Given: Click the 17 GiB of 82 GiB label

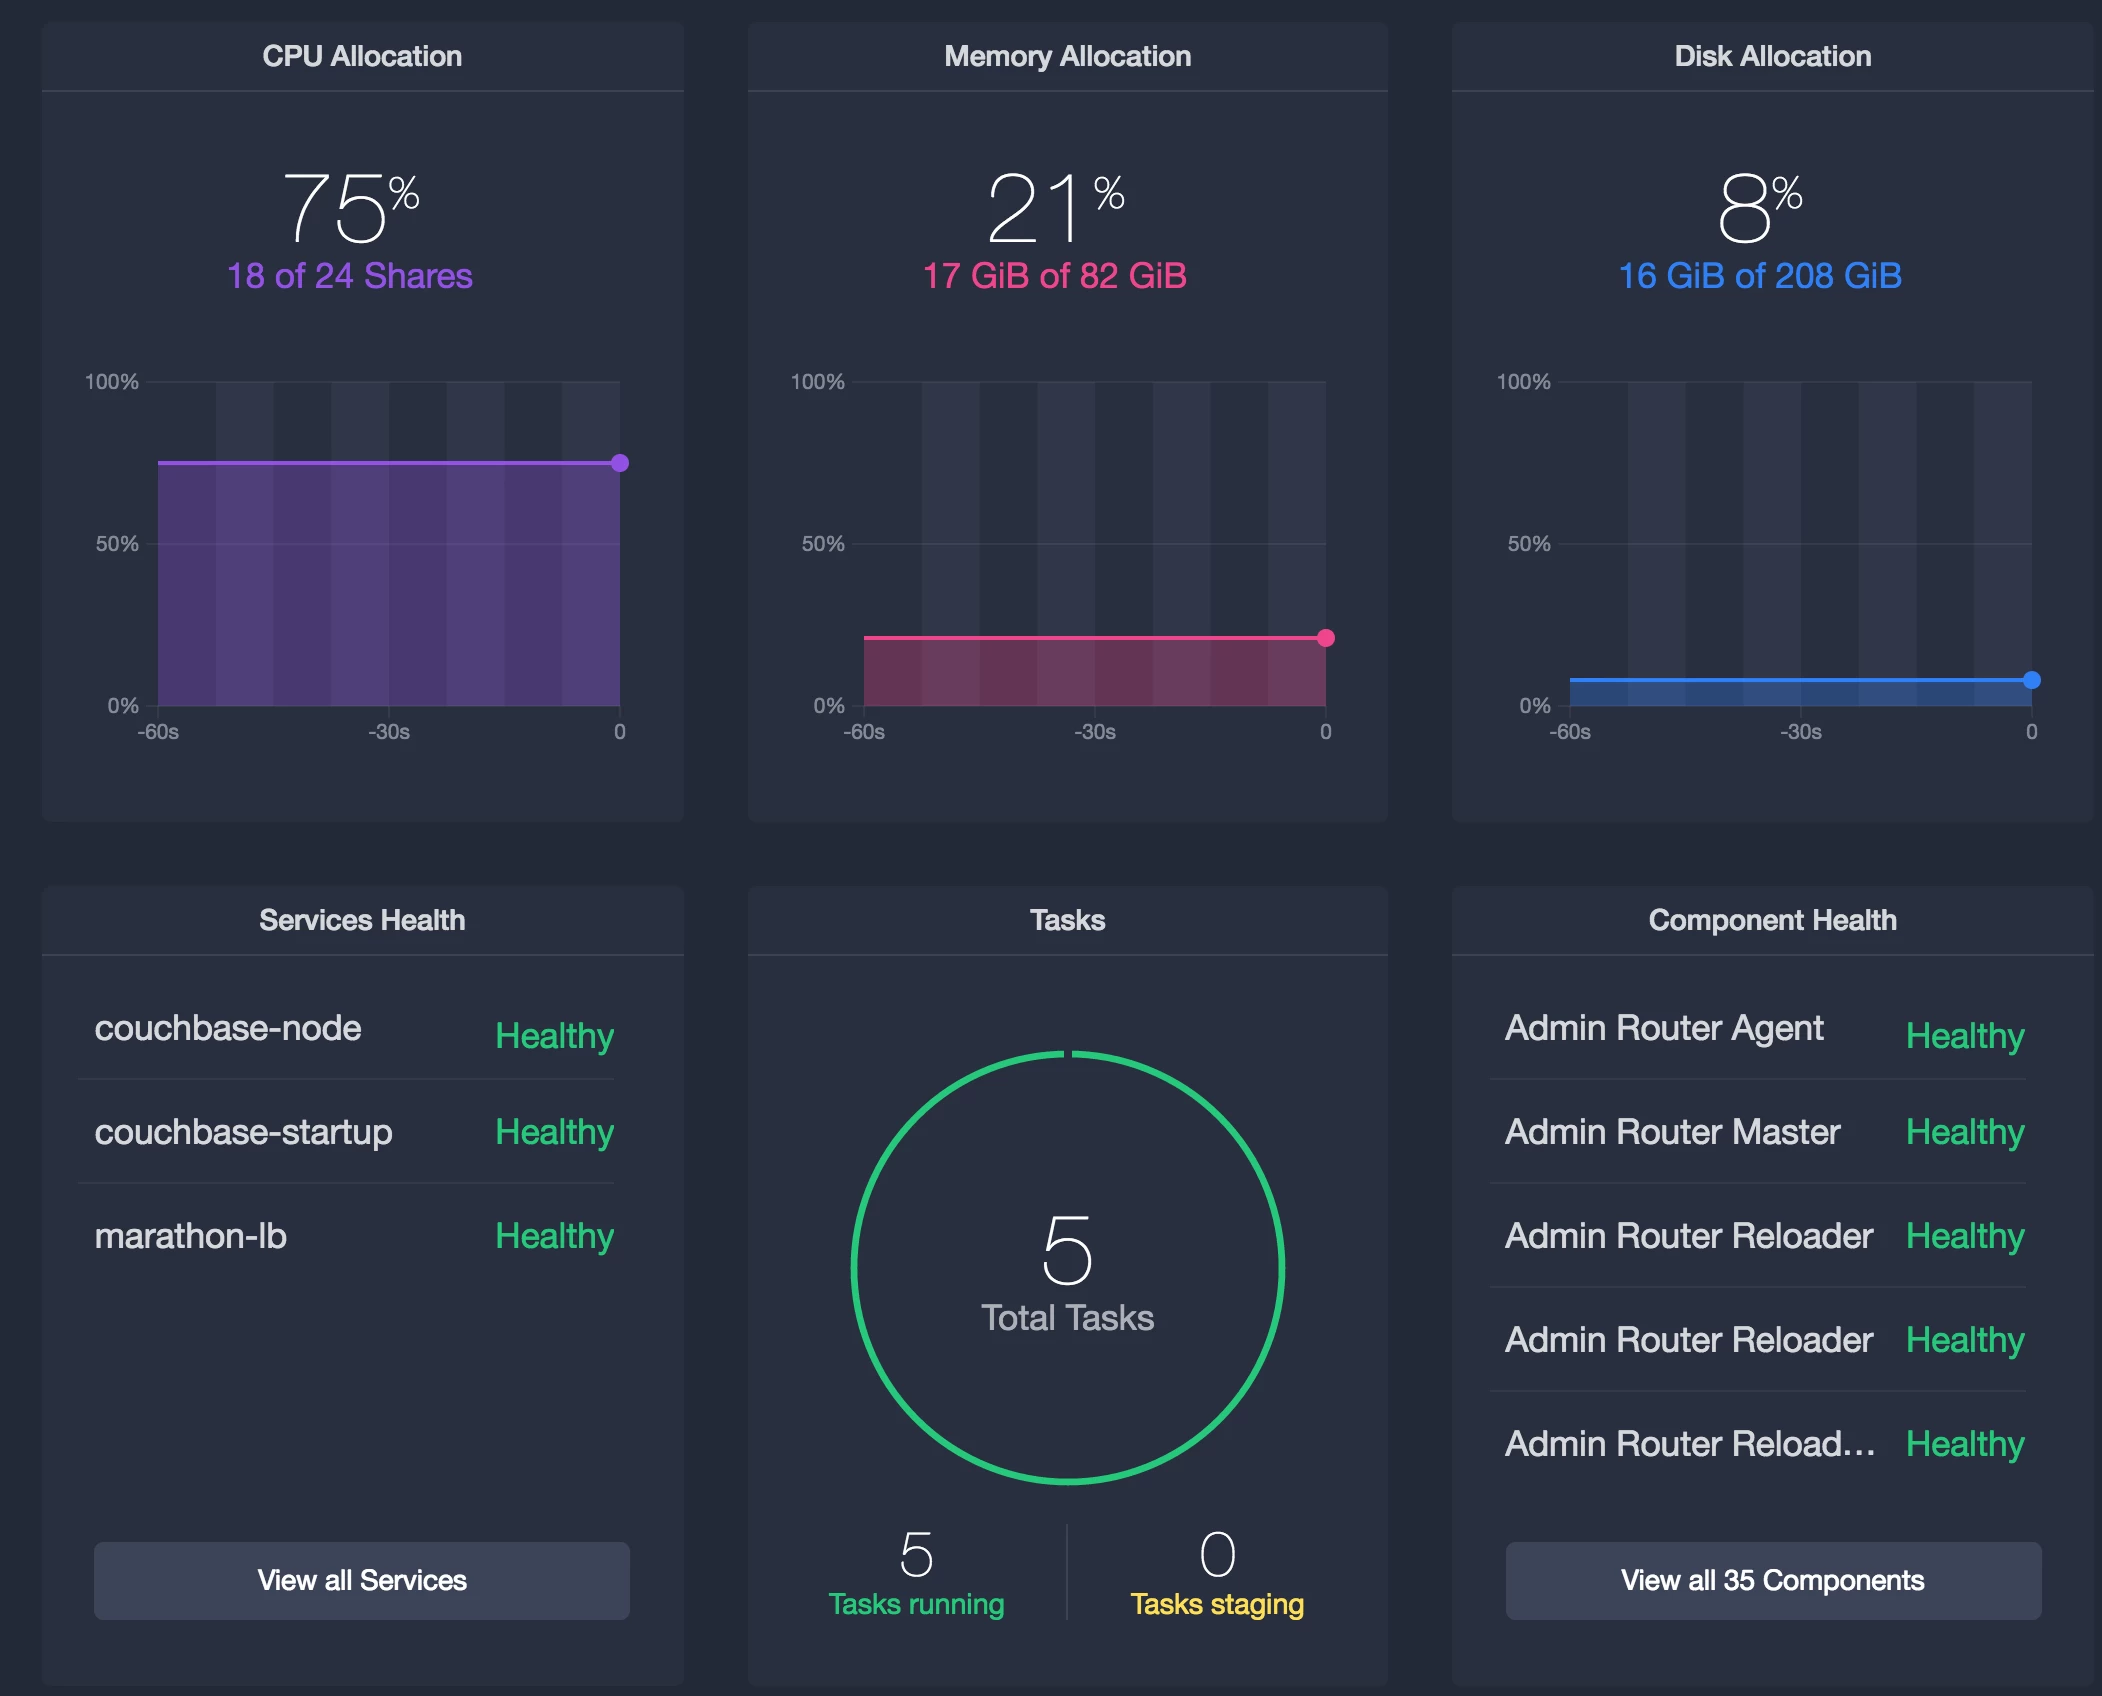Looking at the screenshot, I should tap(1054, 276).
